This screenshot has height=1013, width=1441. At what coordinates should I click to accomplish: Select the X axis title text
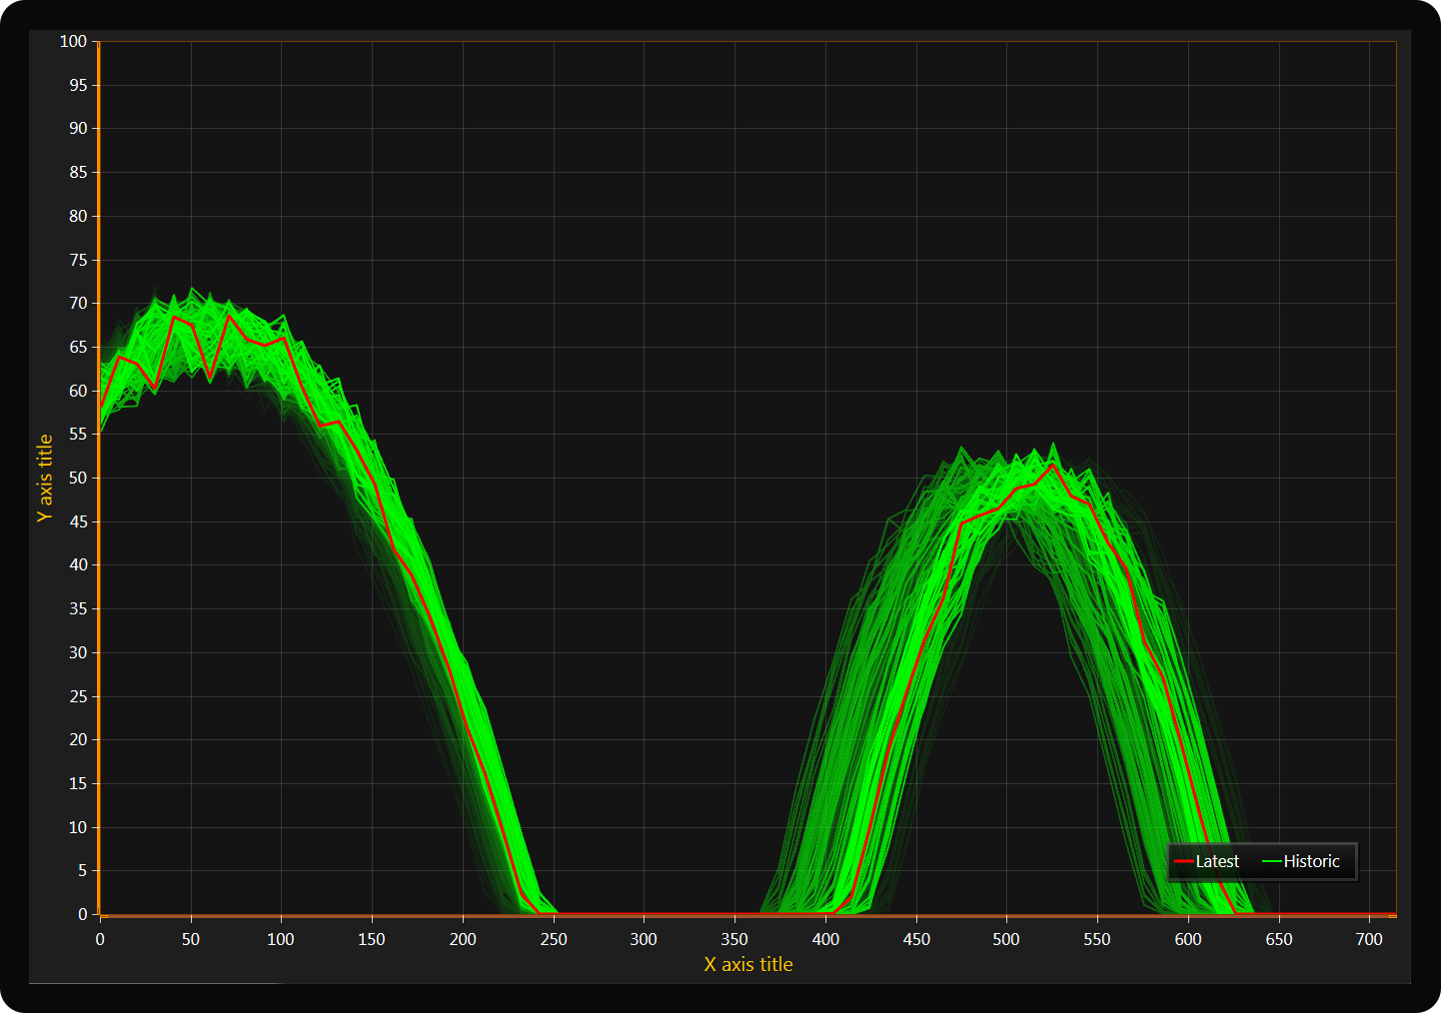tap(748, 964)
